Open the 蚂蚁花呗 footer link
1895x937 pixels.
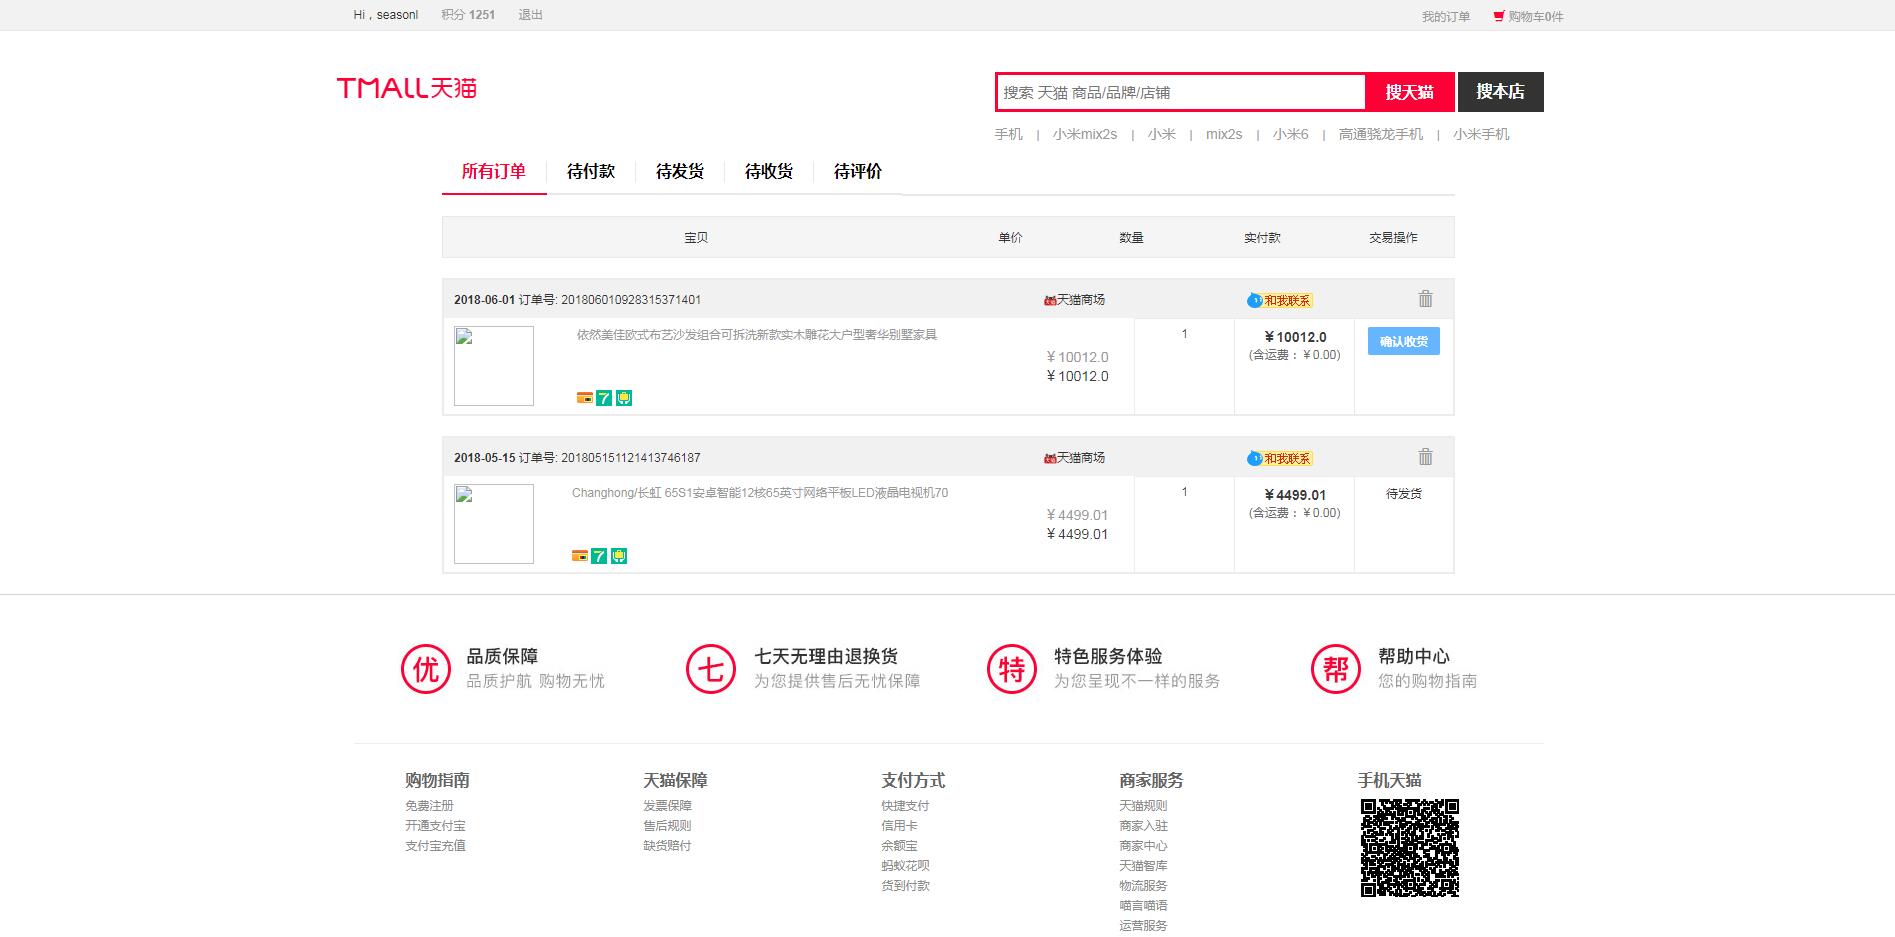(905, 866)
